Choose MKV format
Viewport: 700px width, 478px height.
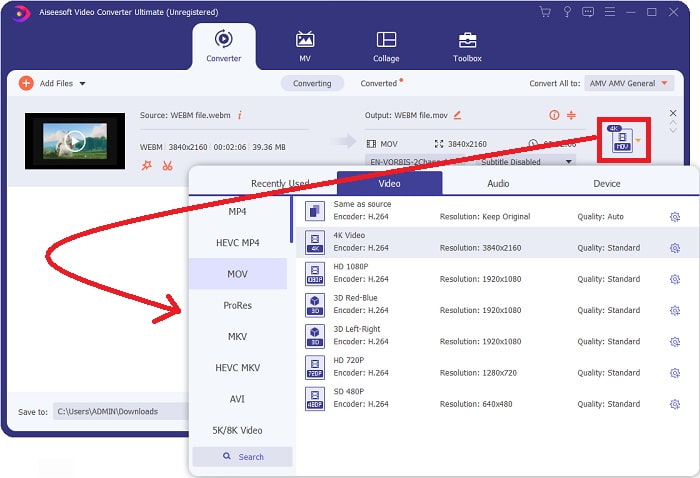pos(238,337)
